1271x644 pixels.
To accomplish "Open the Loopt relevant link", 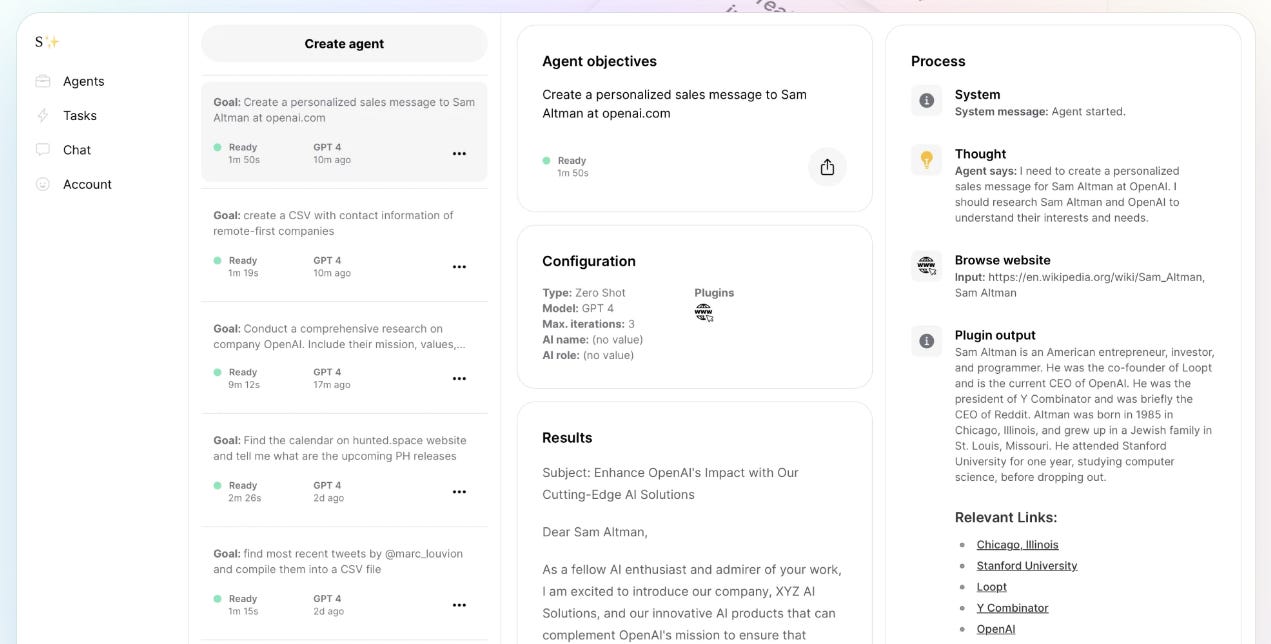I will point(992,587).
